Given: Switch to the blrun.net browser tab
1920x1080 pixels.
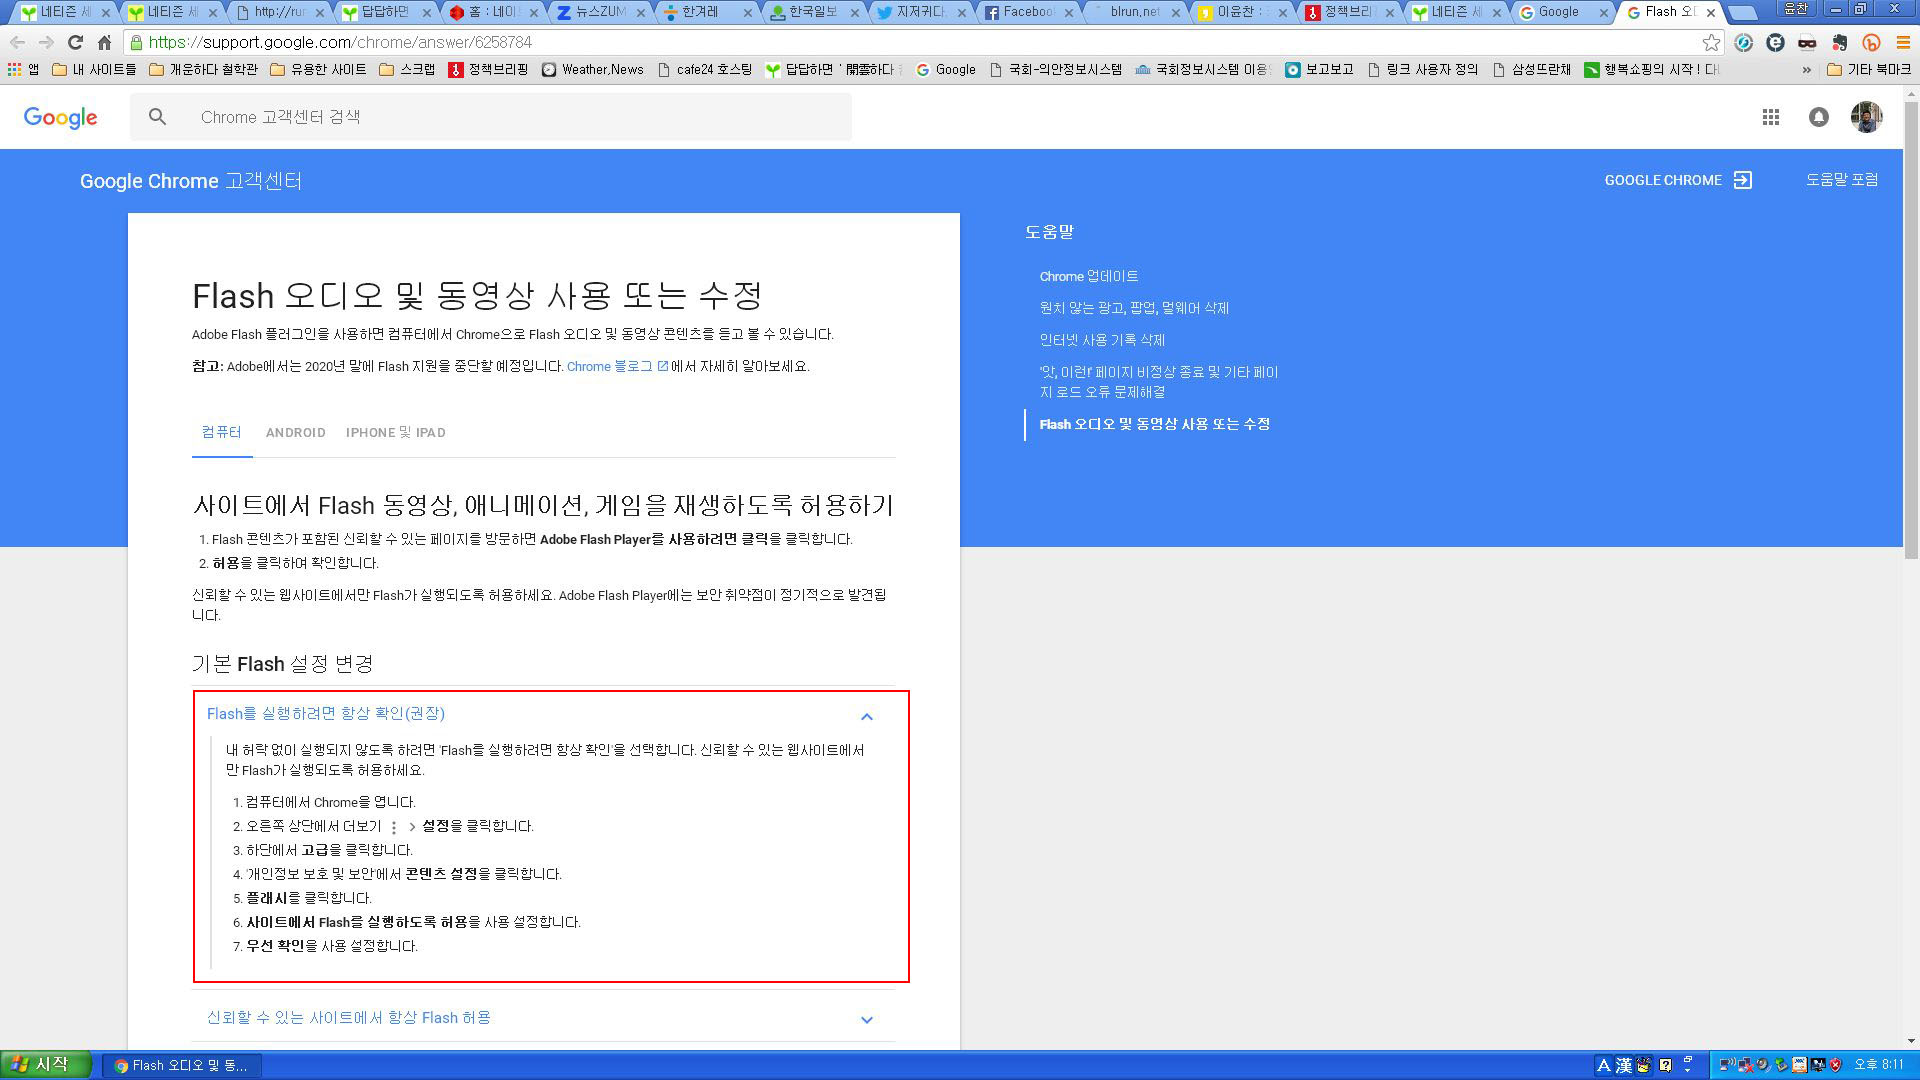Looking at the screenshot, I should [1134, 12].
